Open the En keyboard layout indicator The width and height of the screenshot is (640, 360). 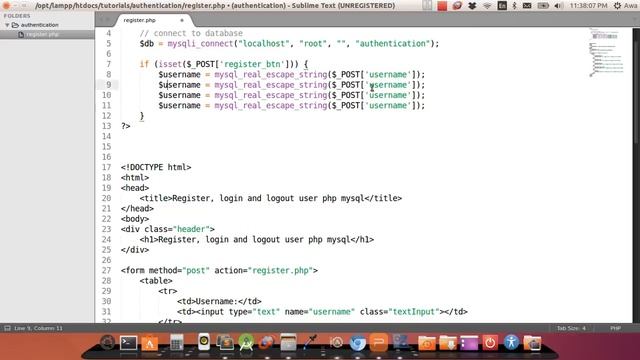[502, 6]
